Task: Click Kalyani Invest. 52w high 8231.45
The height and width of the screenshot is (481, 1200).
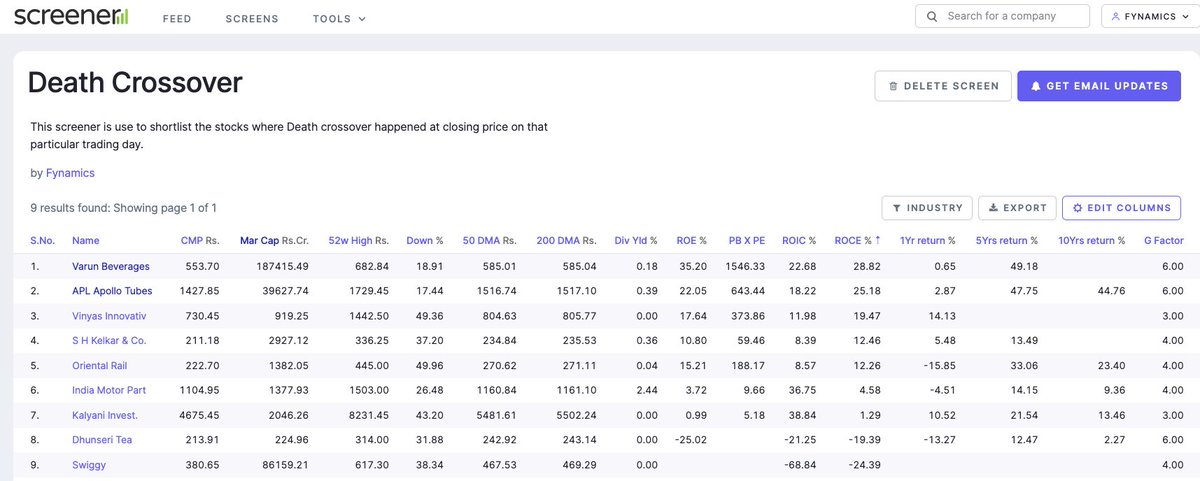Action: (x=368, y=415)
